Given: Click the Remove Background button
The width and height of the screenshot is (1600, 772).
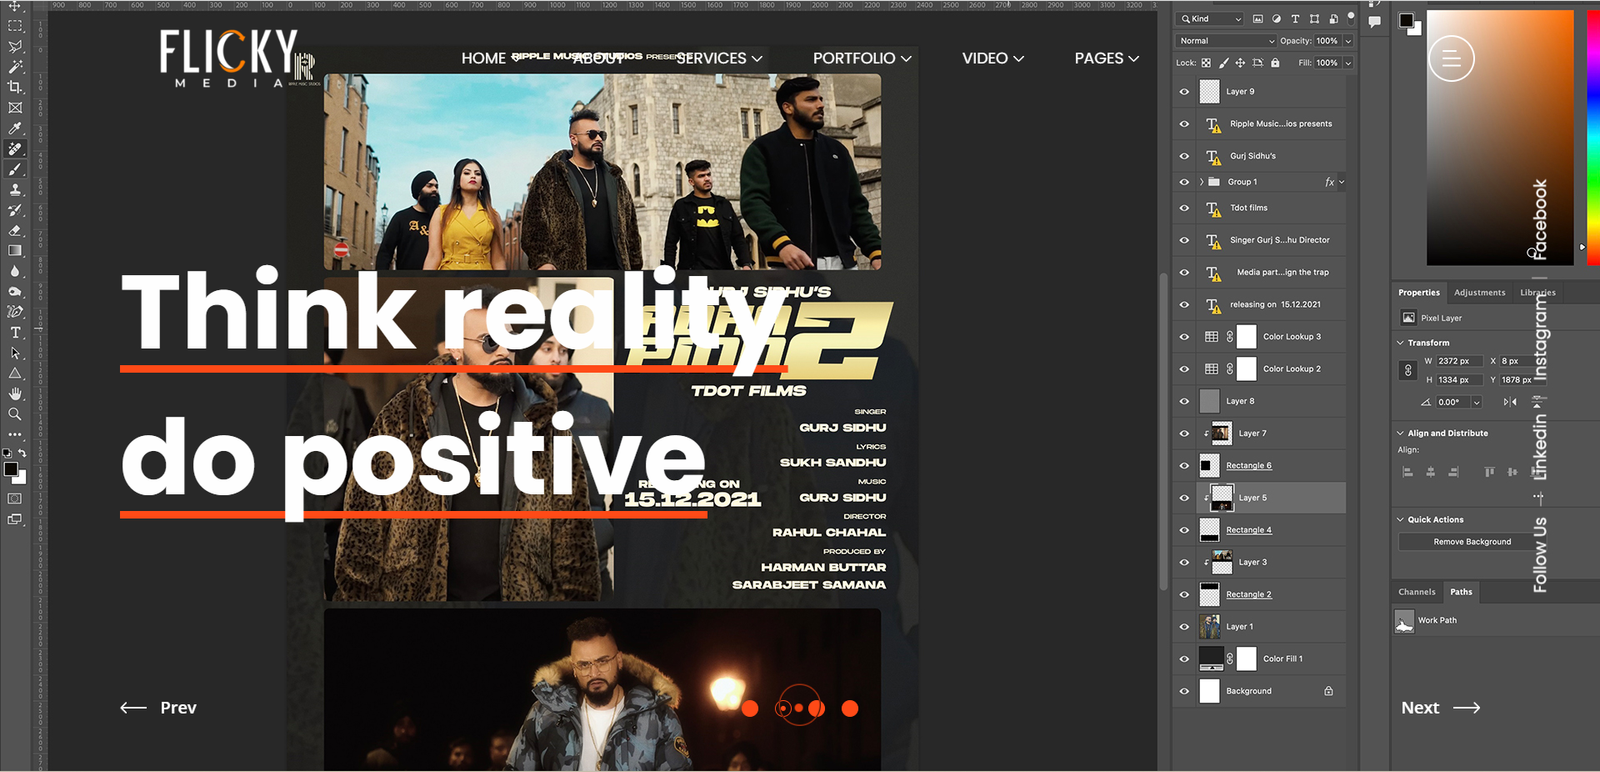Looking at the screenshot, I should coord(1472,542).
